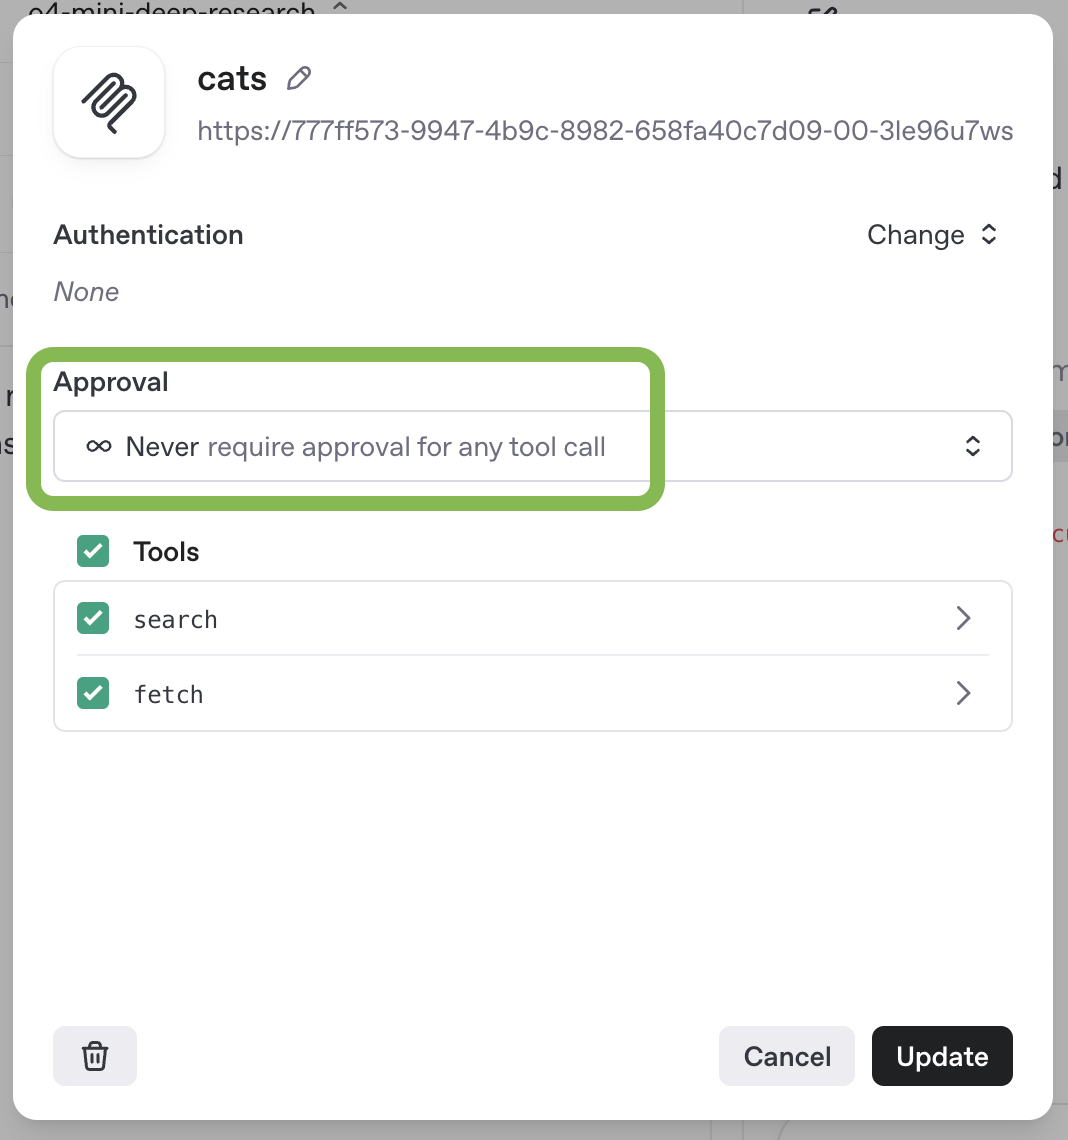Click the Authentication value None

click(86, 292)
